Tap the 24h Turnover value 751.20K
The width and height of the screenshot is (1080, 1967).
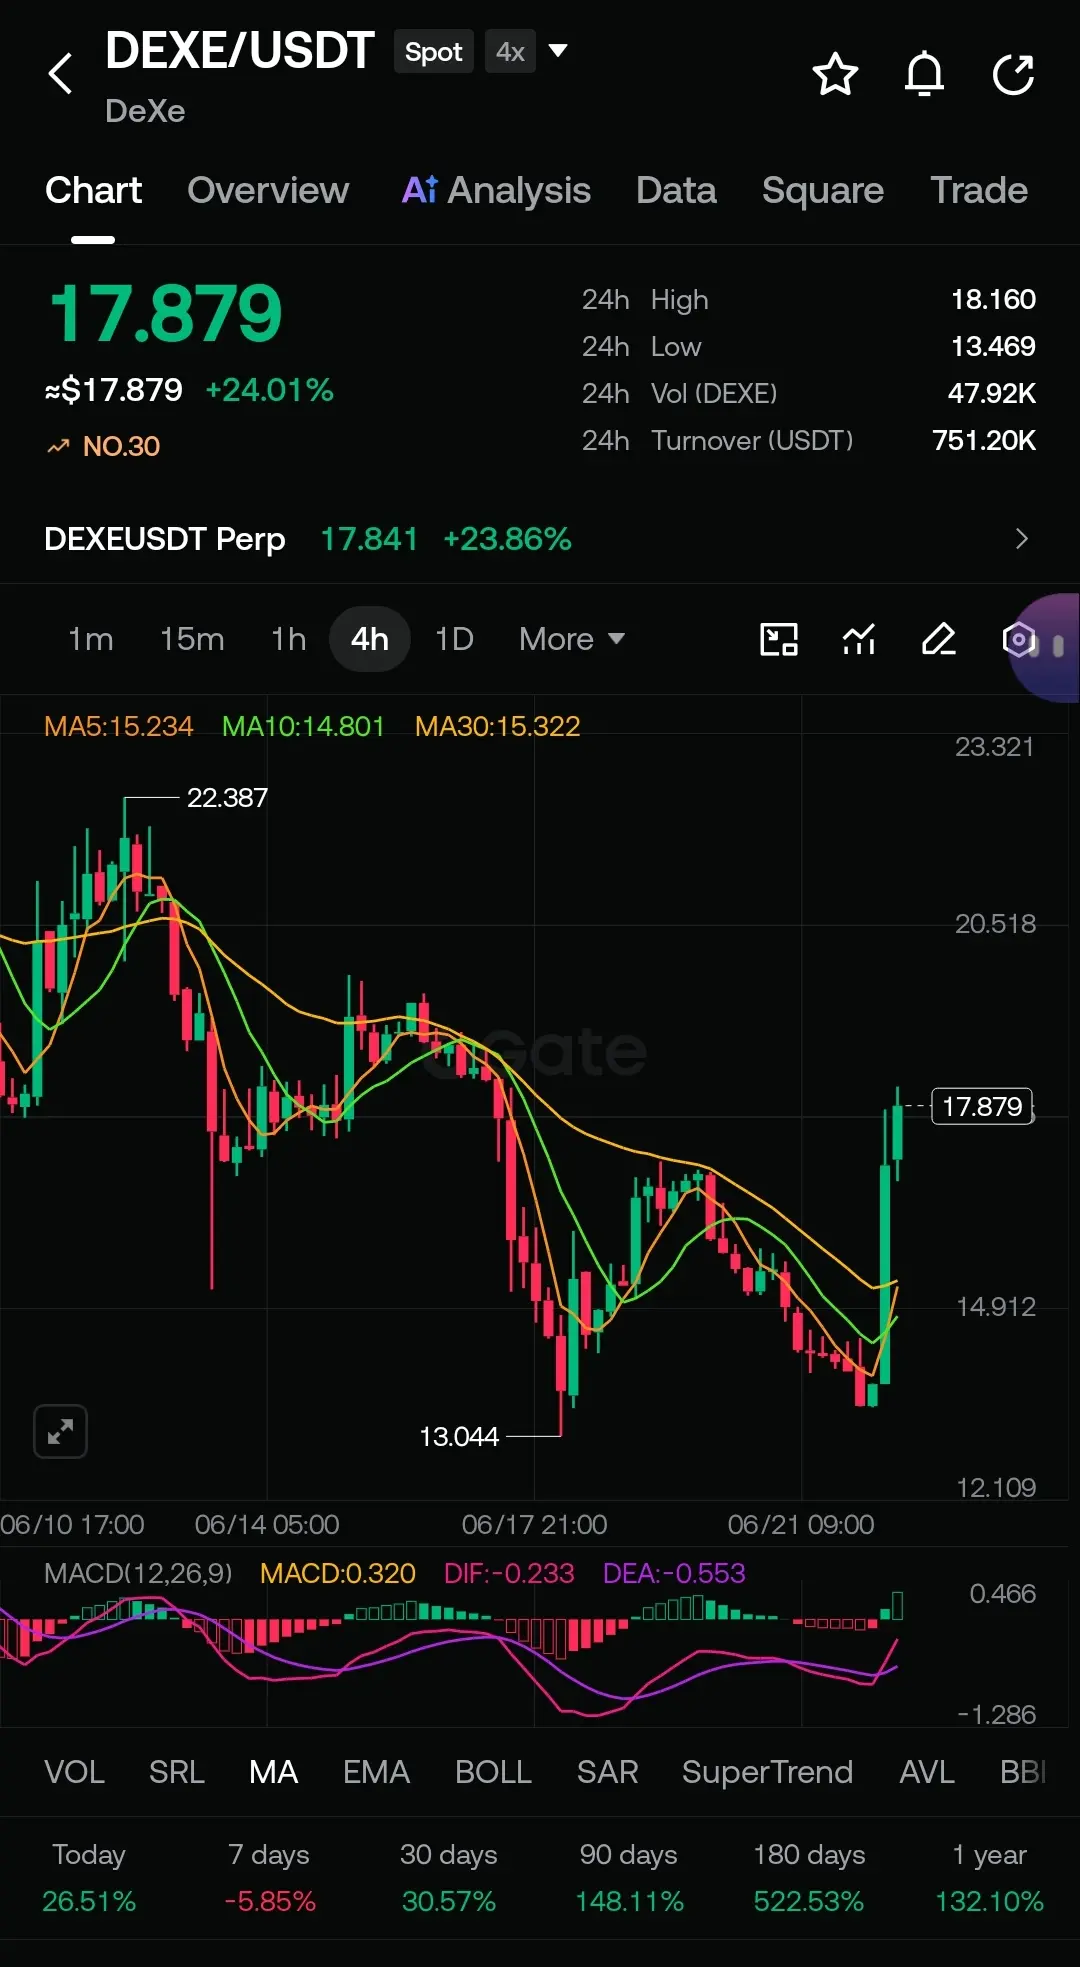click(984, 440)
